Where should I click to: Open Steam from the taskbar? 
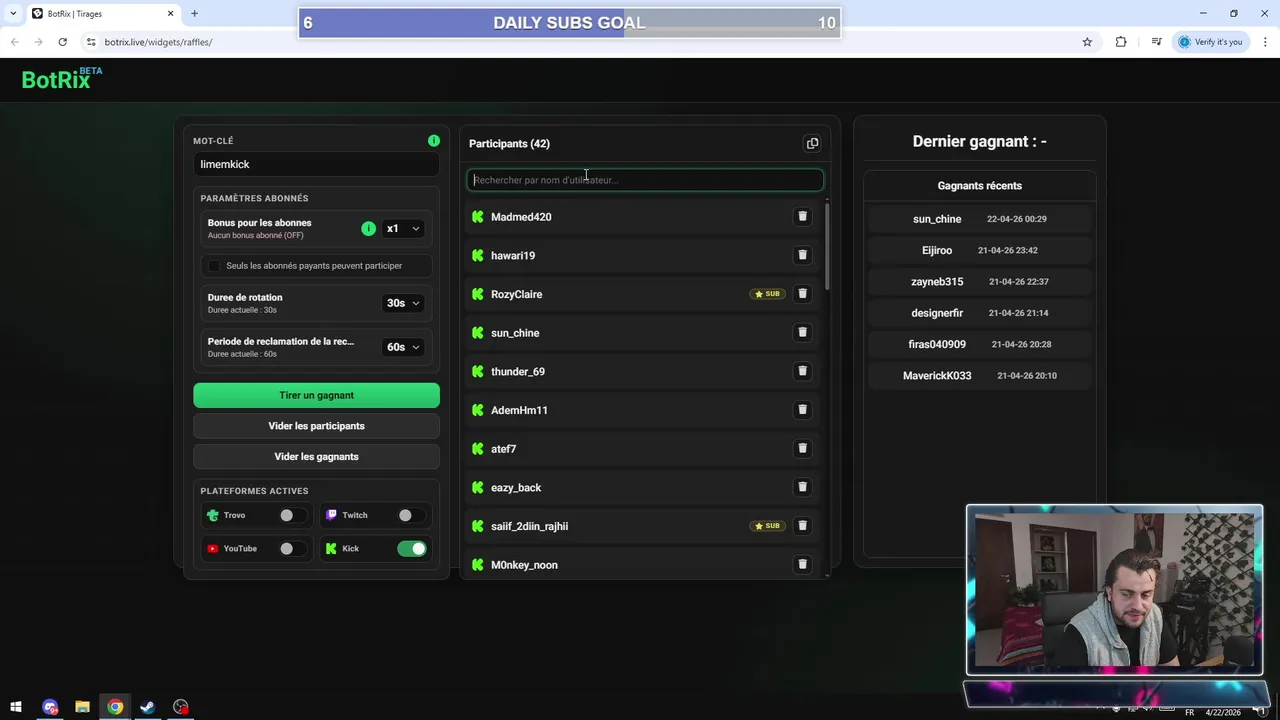point(147,707)
